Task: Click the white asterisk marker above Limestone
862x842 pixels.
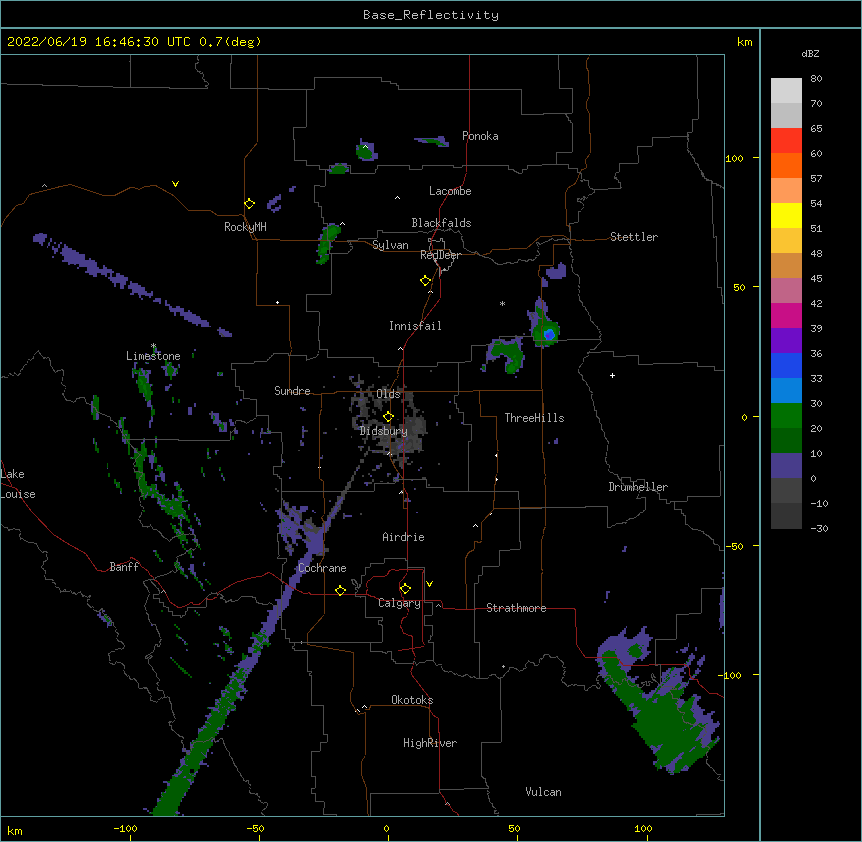Action: point(153,346)
